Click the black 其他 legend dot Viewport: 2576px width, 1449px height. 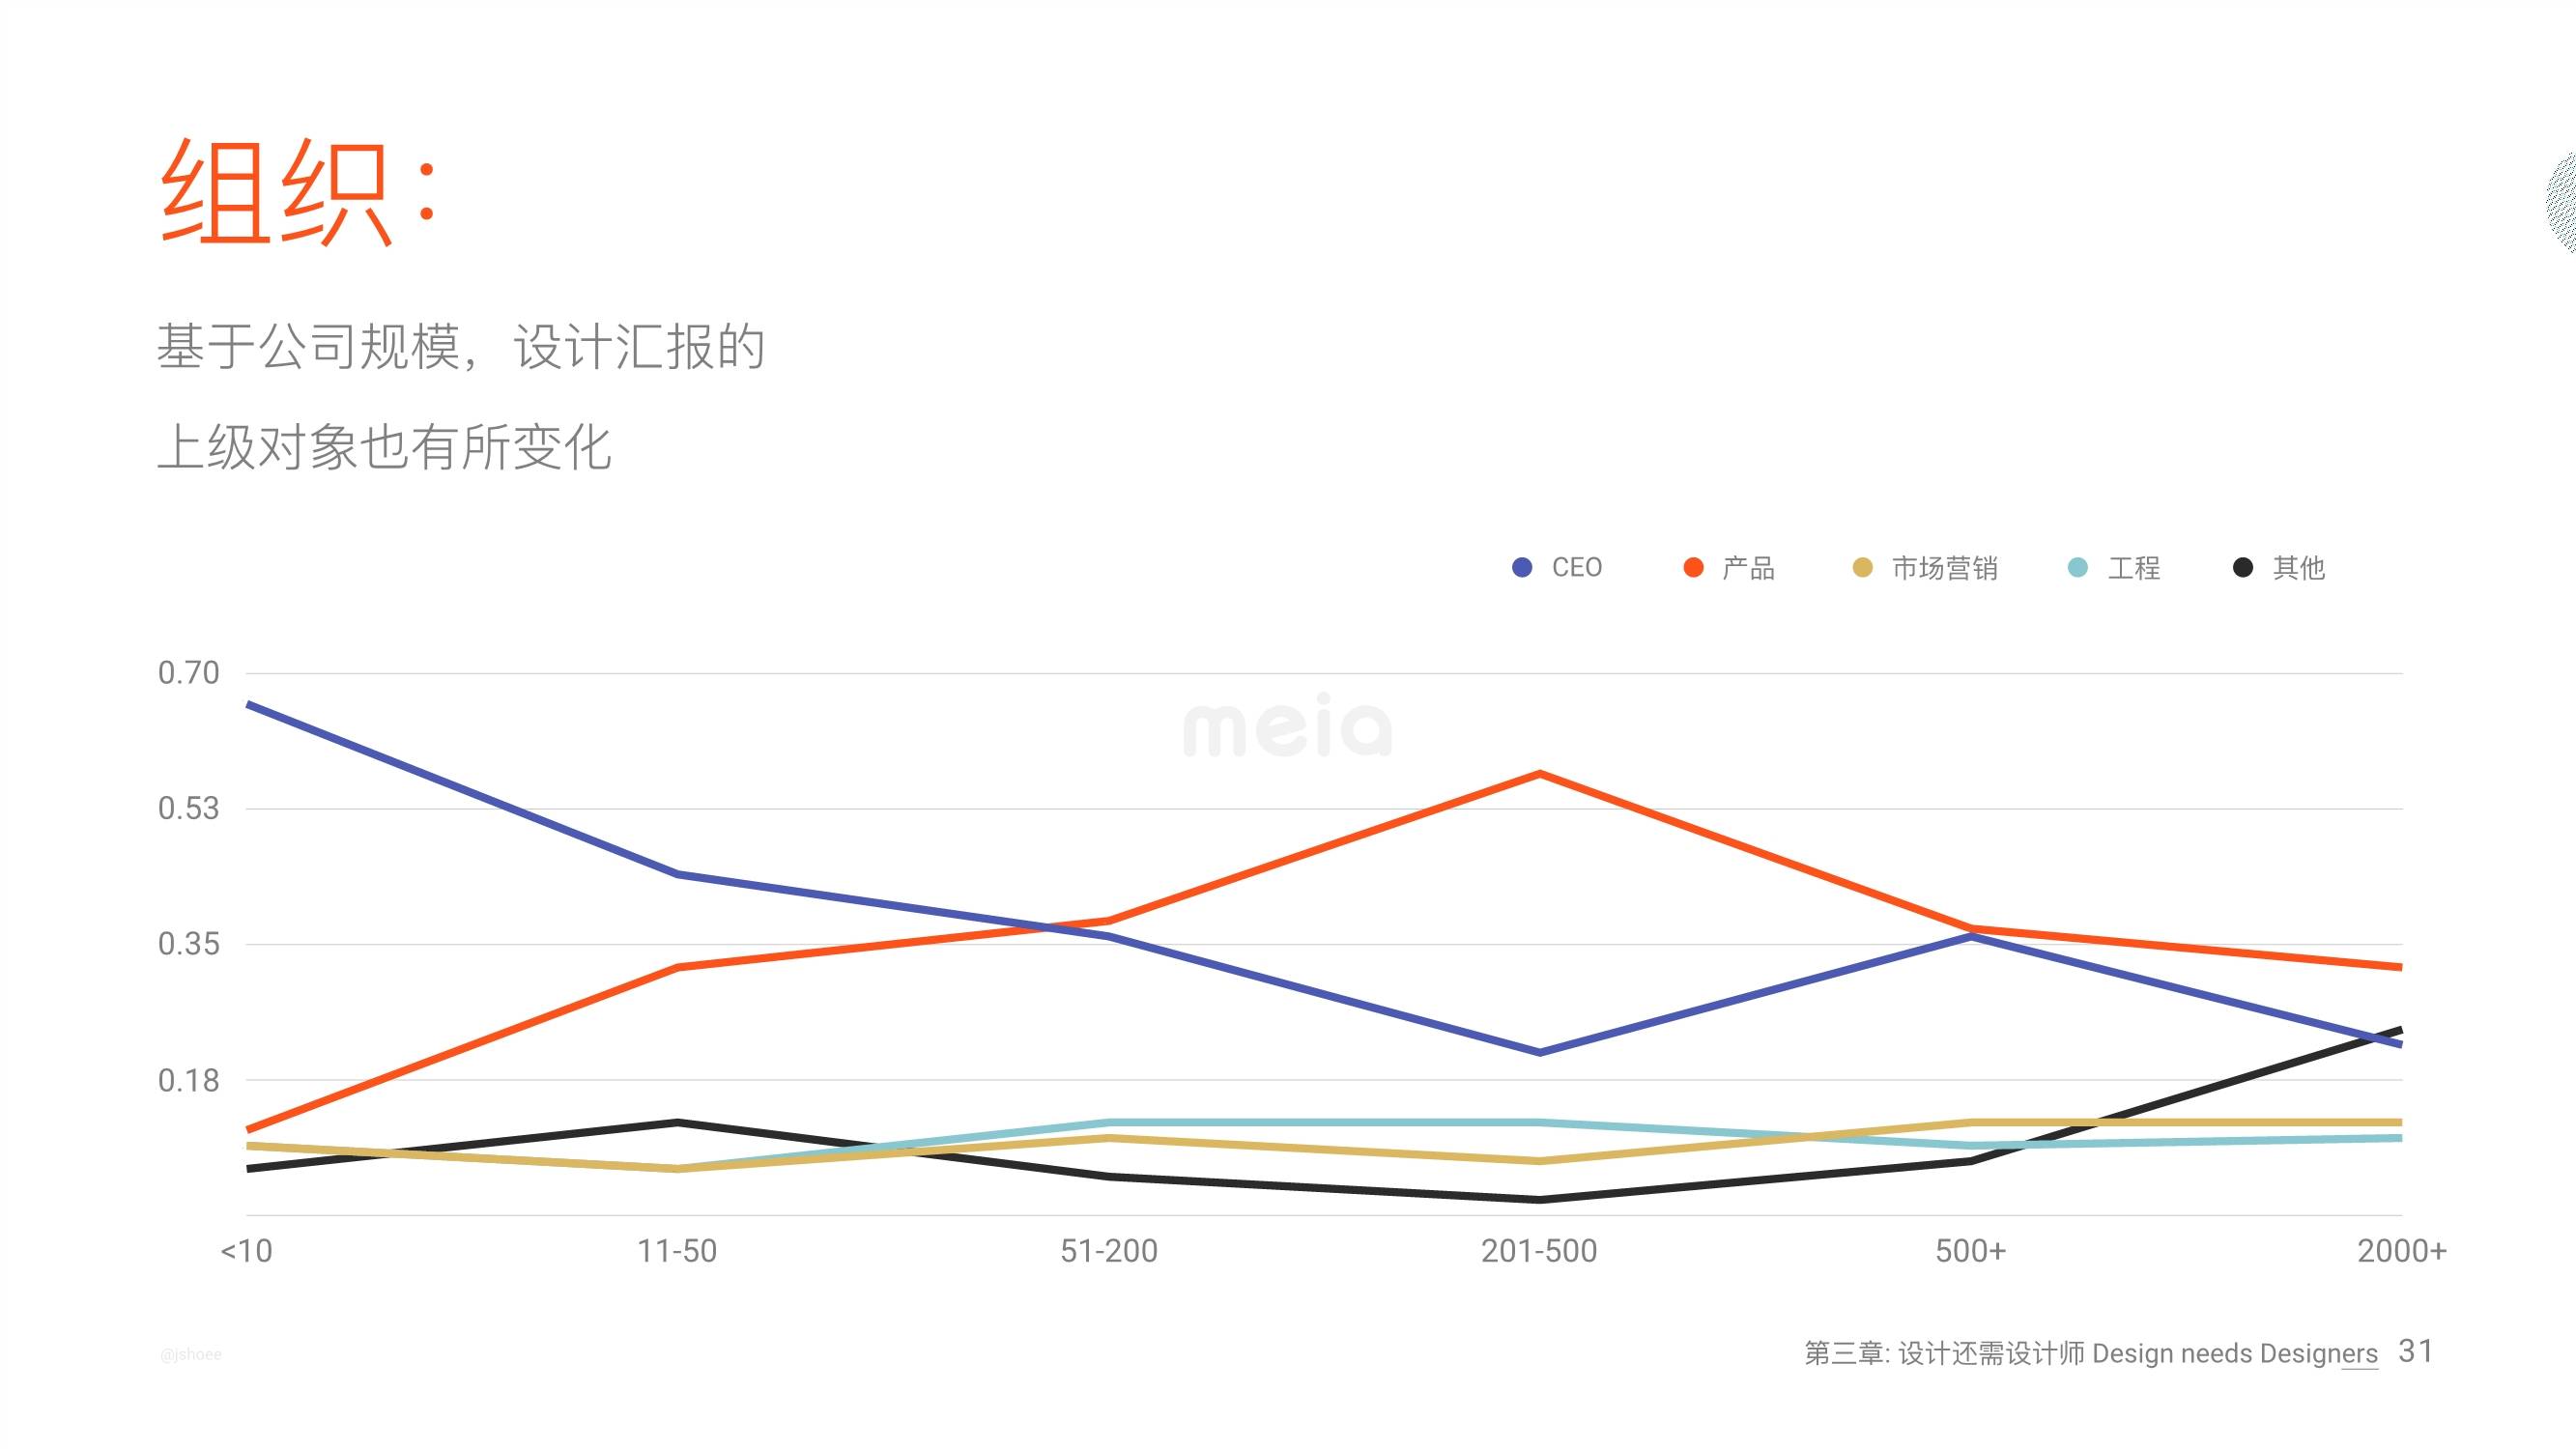tap(2243, 568)
